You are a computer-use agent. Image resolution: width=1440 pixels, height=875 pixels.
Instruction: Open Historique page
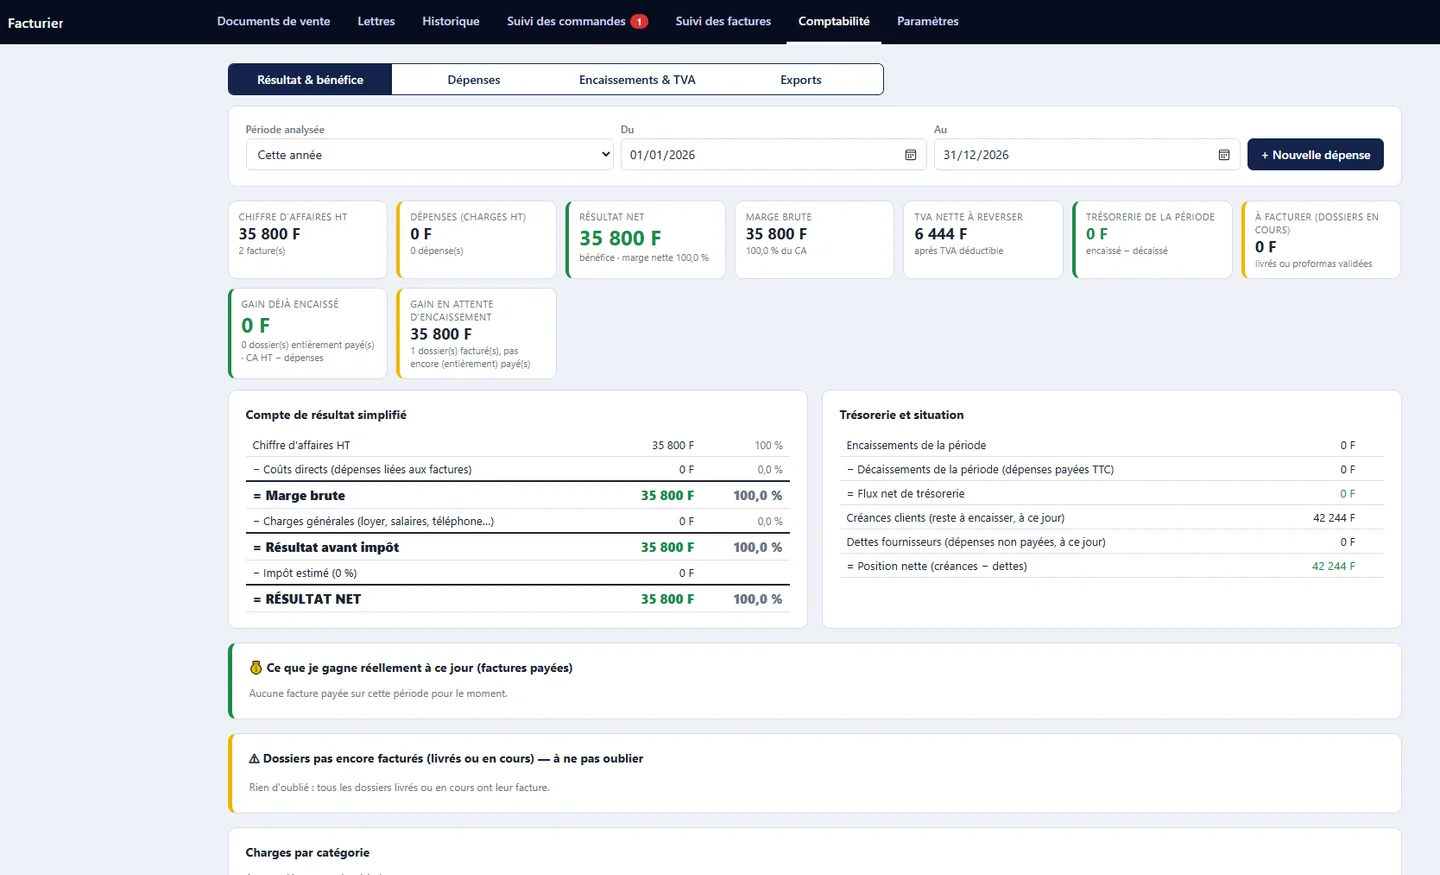tap(451, 21)
